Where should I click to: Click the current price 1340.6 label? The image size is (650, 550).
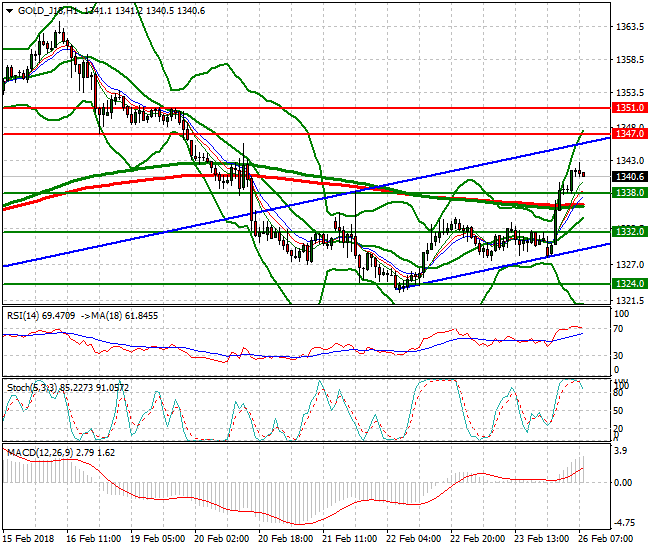630,177
